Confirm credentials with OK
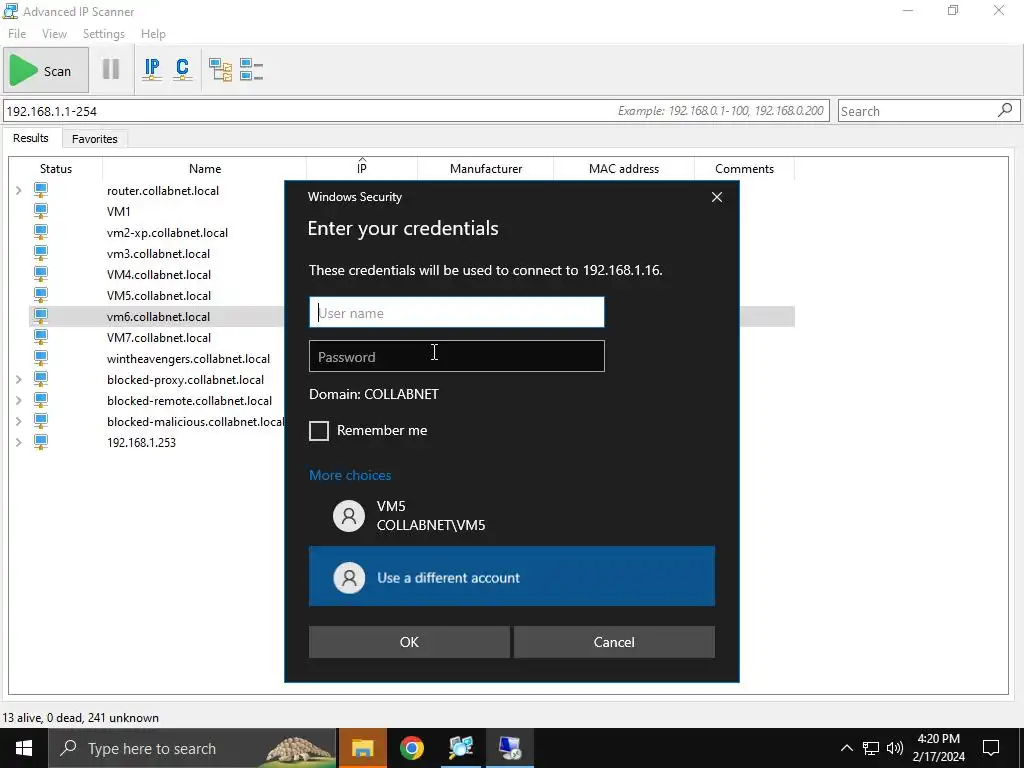 pos(409,642)
